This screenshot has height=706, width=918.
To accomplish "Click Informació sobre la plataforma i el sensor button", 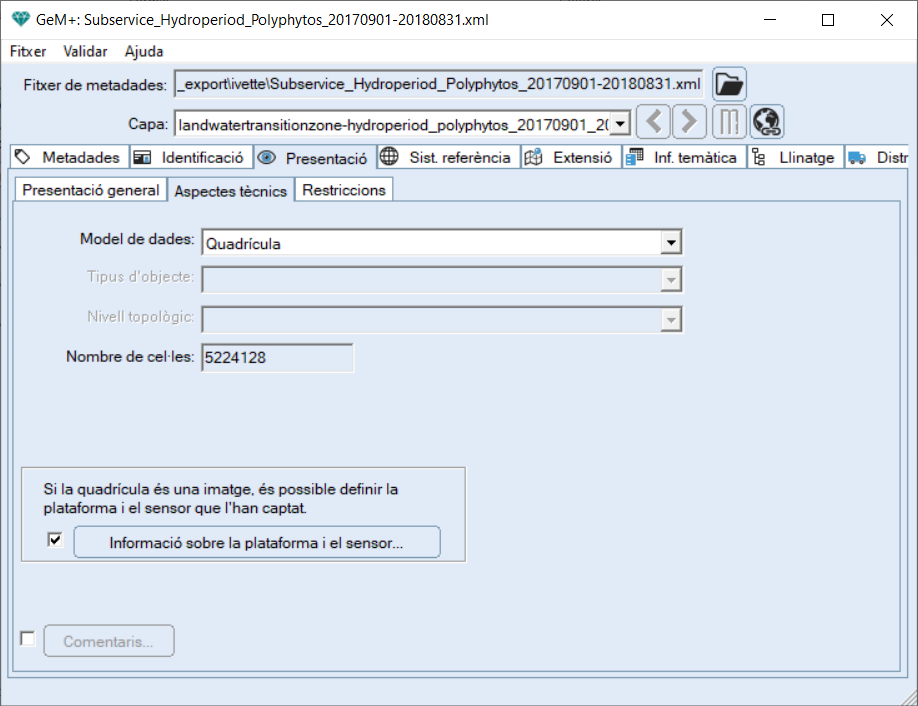I will [x=256, y=542].
